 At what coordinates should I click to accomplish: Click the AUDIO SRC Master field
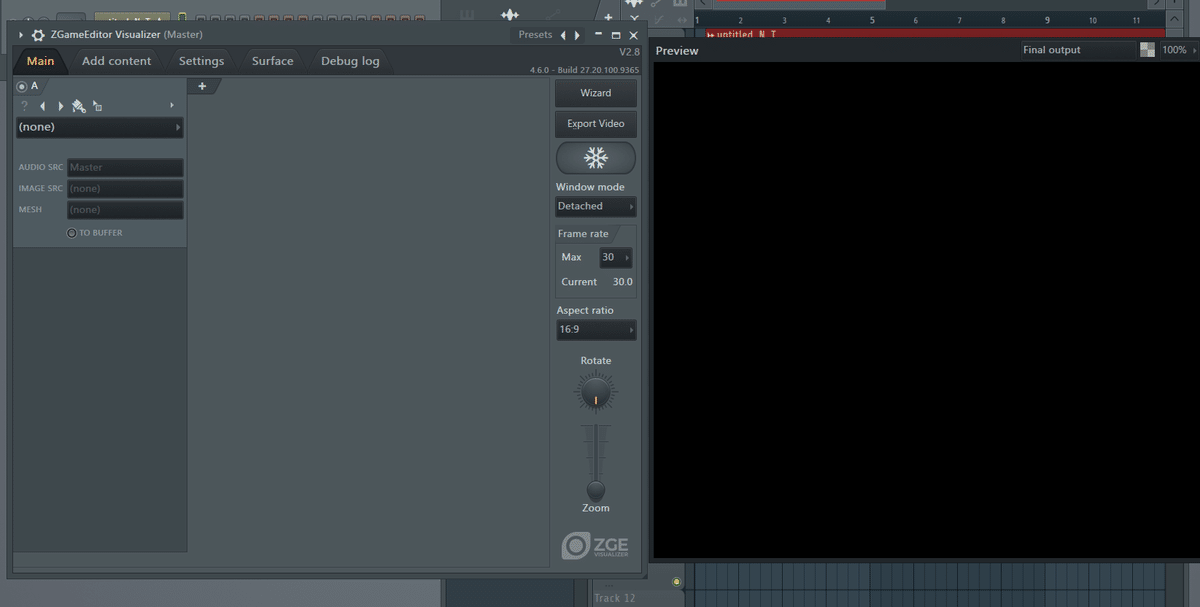click(x=125, y=167)
